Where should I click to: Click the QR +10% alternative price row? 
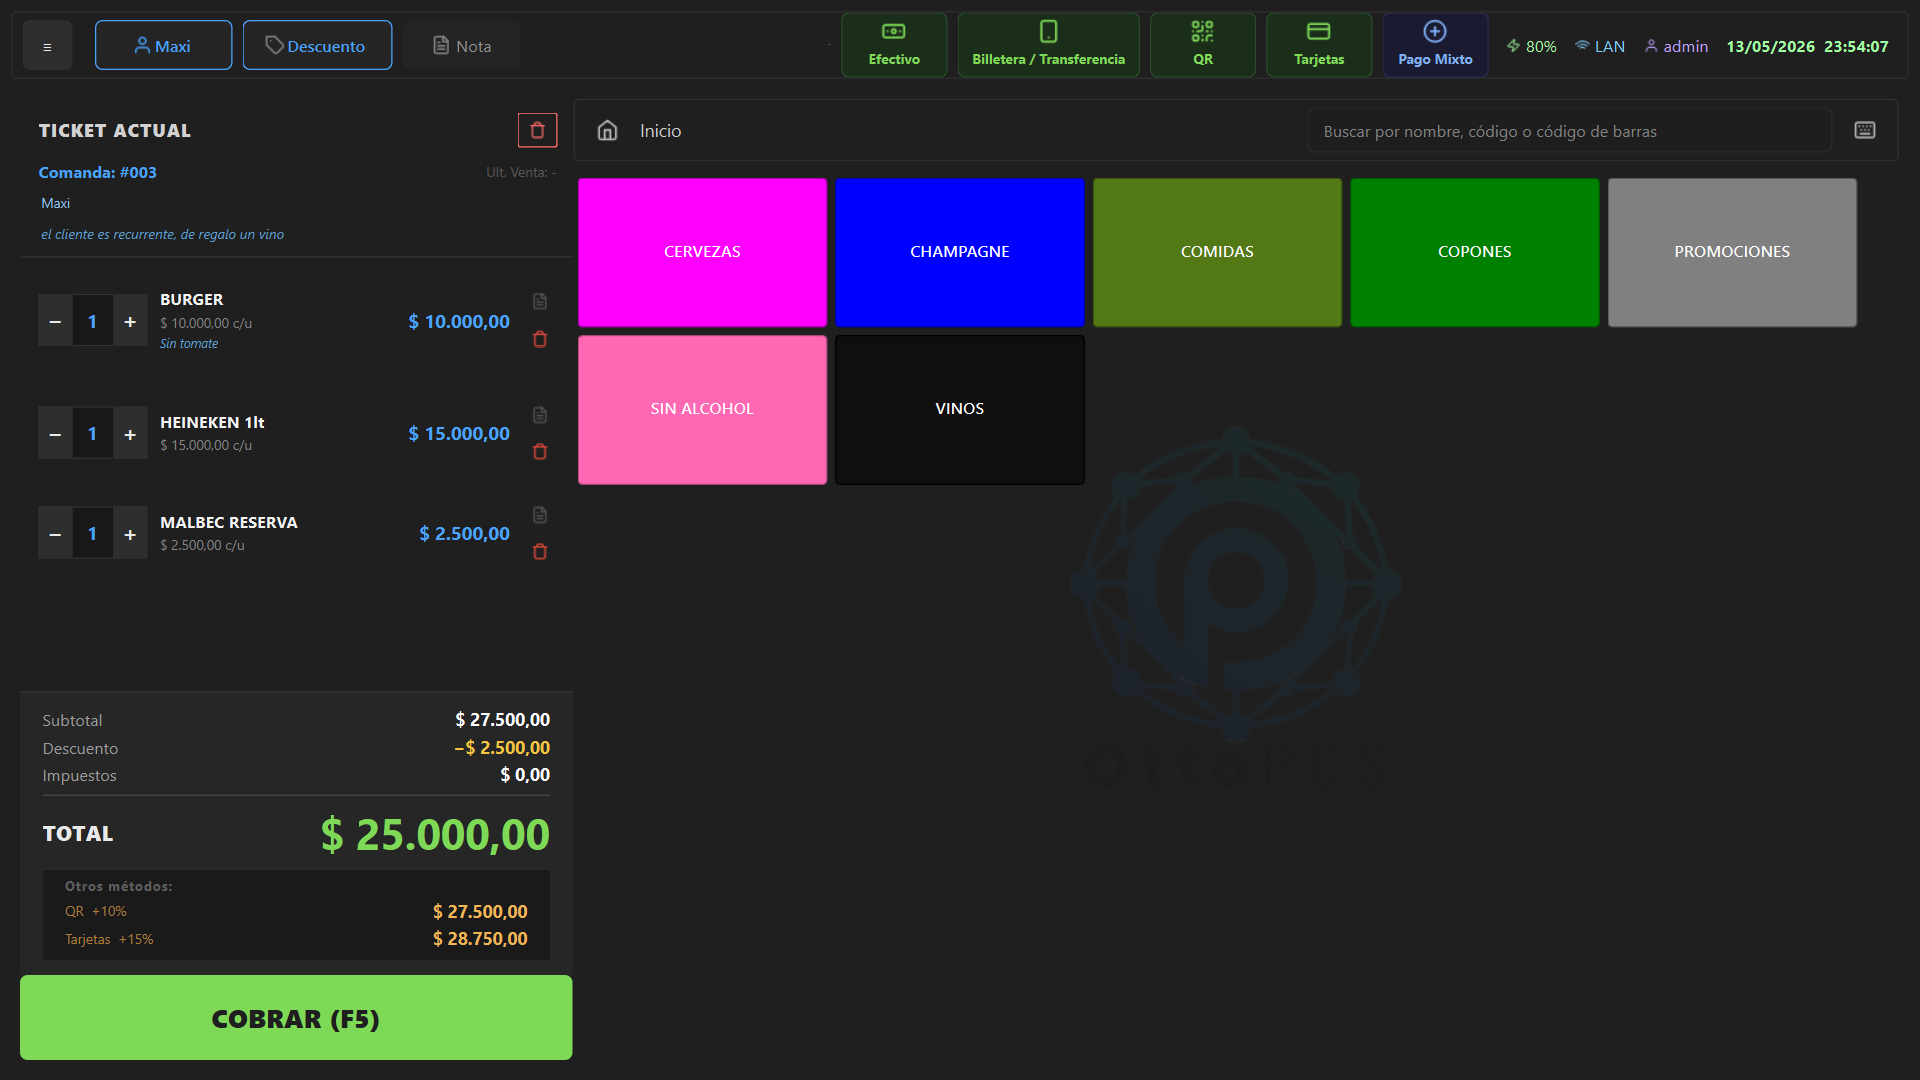pos(296,911)
